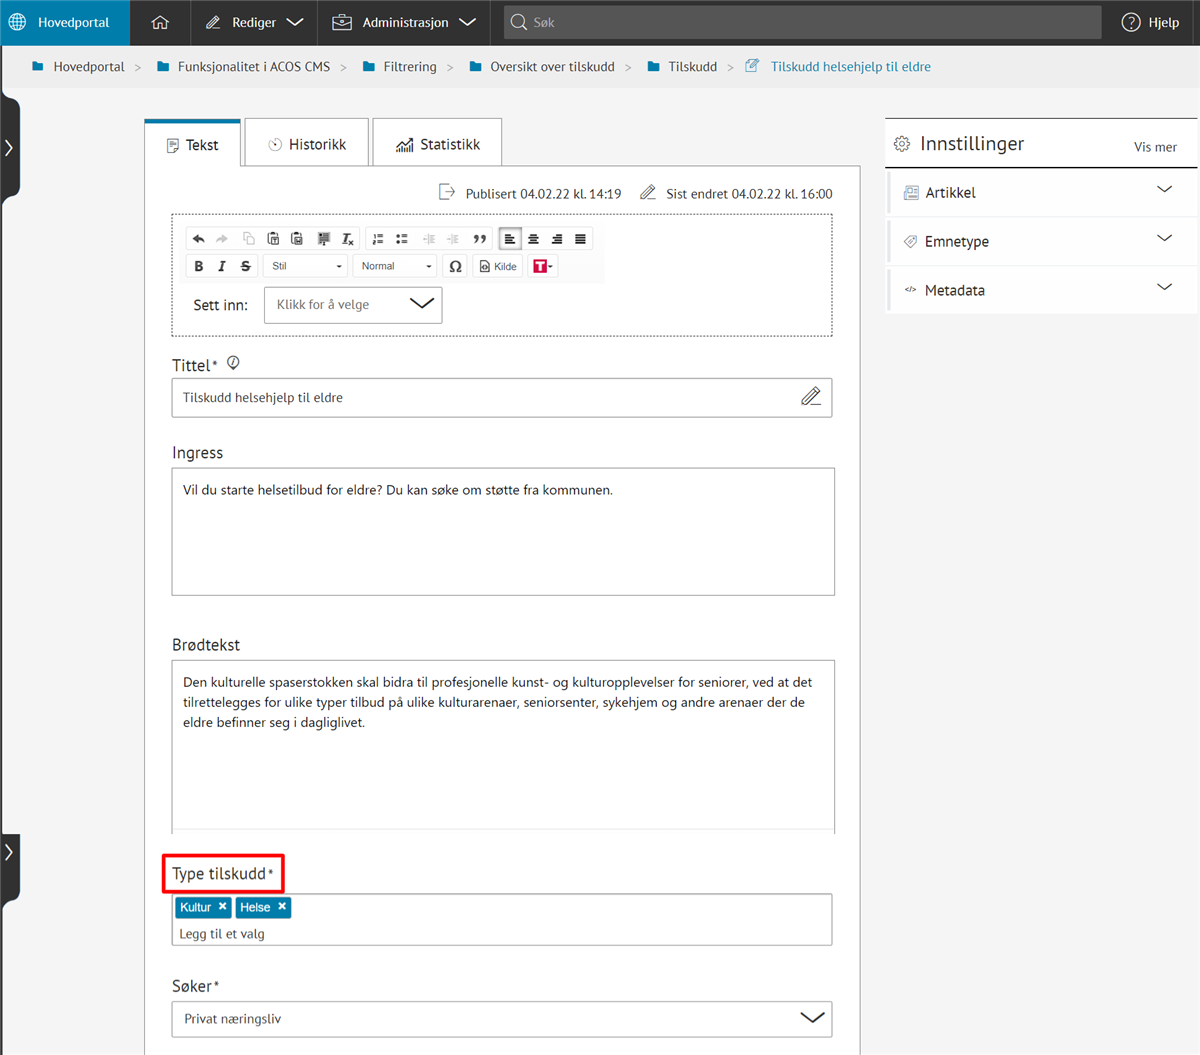Expand the Emnetype settings section
The width and height of the screenshot is (1200, 1055).
pos(1042,241)
